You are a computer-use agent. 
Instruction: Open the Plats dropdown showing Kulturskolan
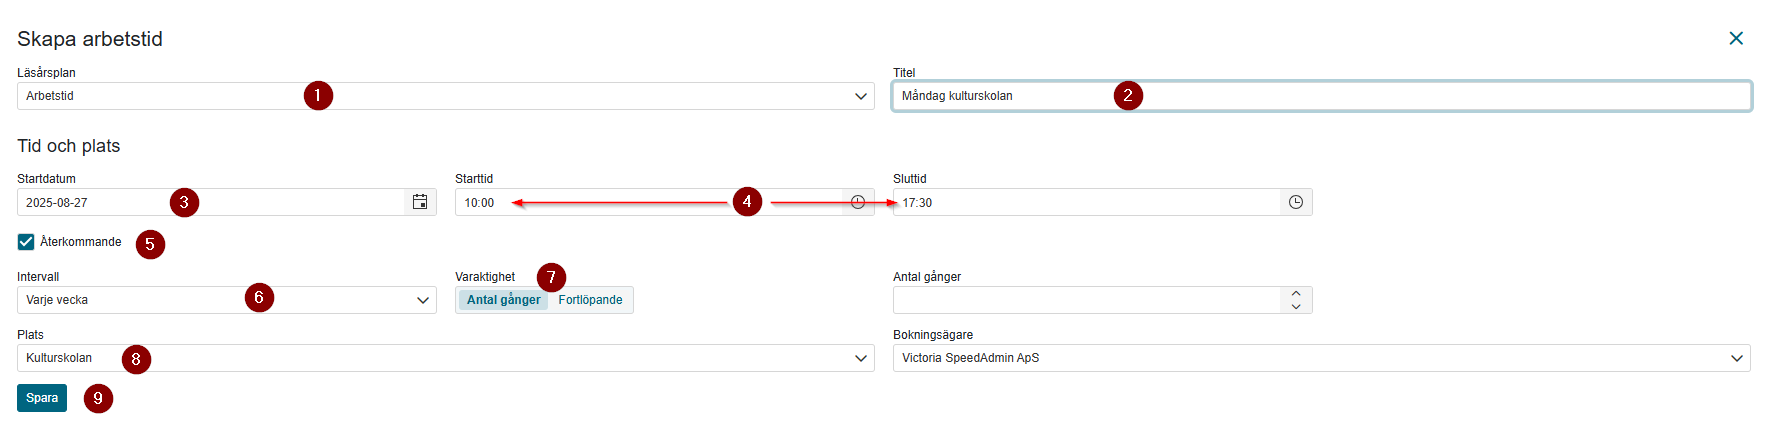point(445,358)
